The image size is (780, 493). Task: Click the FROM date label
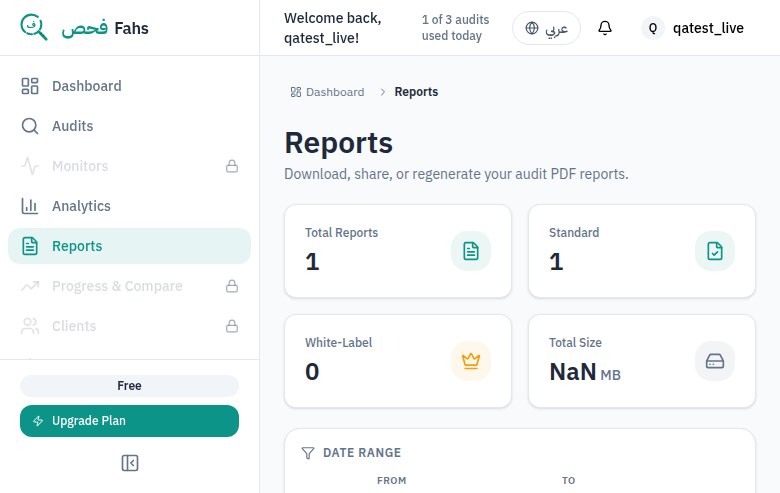click(391, 481)
